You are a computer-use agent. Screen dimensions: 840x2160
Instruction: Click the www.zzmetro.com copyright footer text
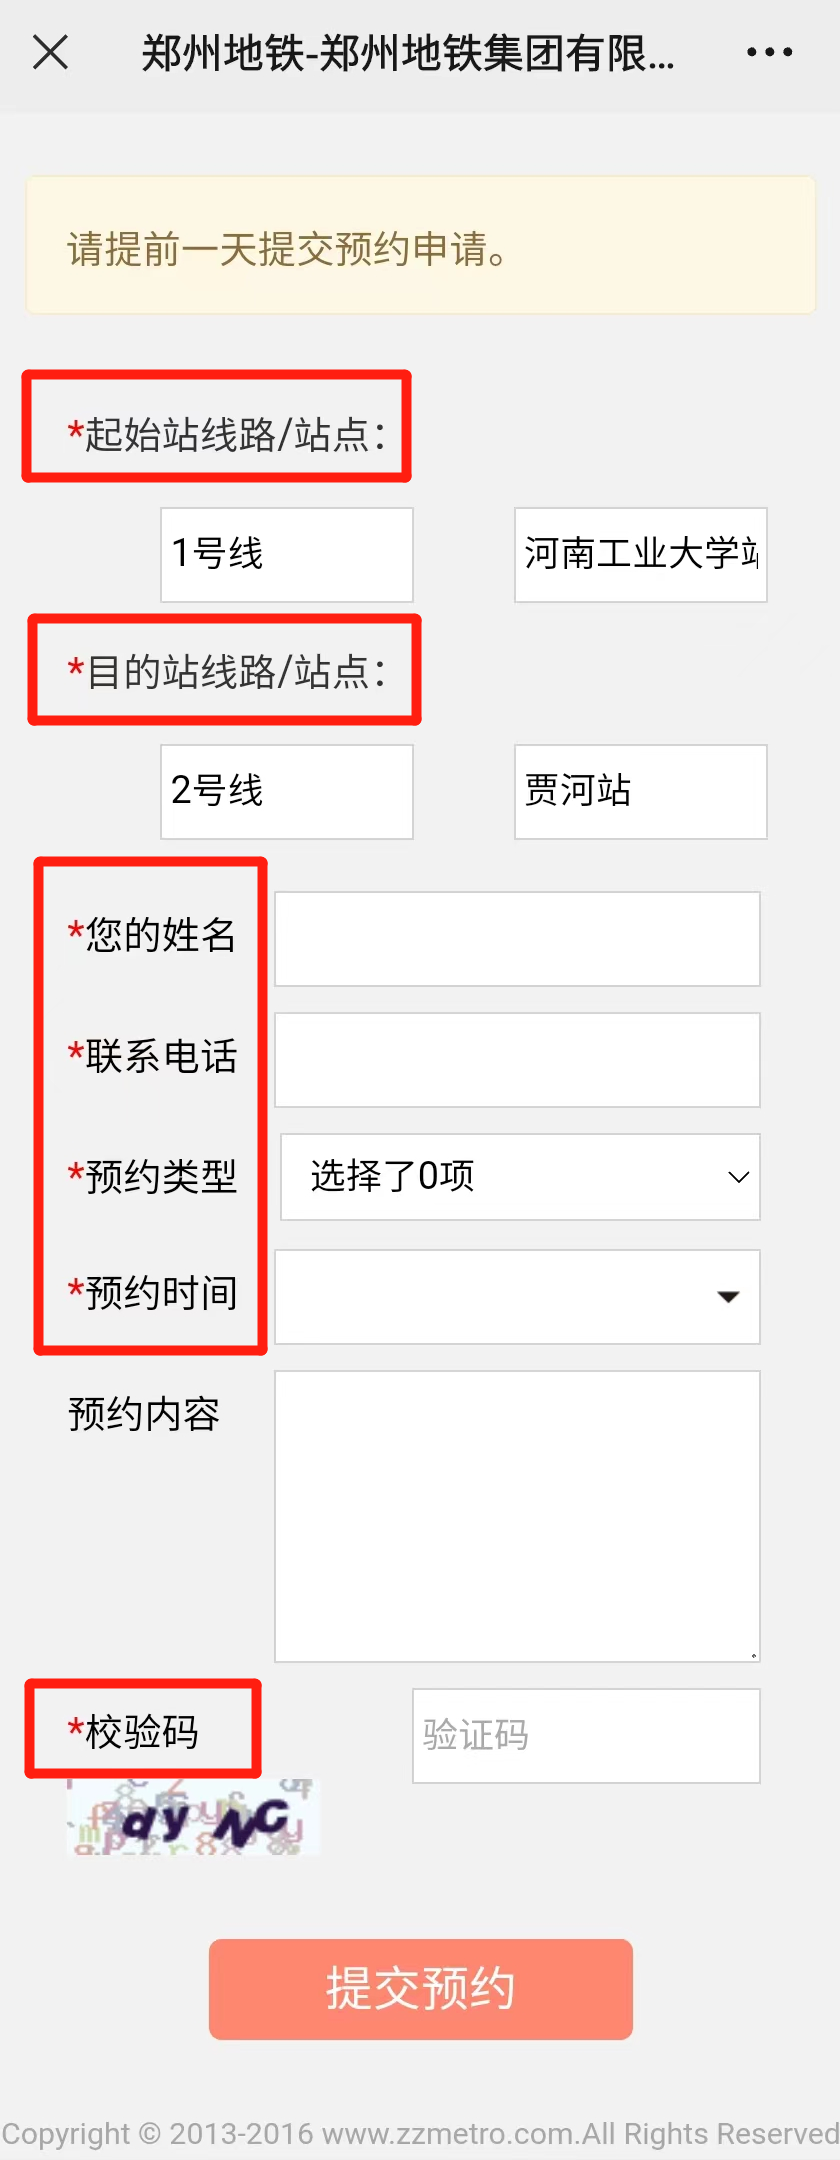tap(420, 2134)
